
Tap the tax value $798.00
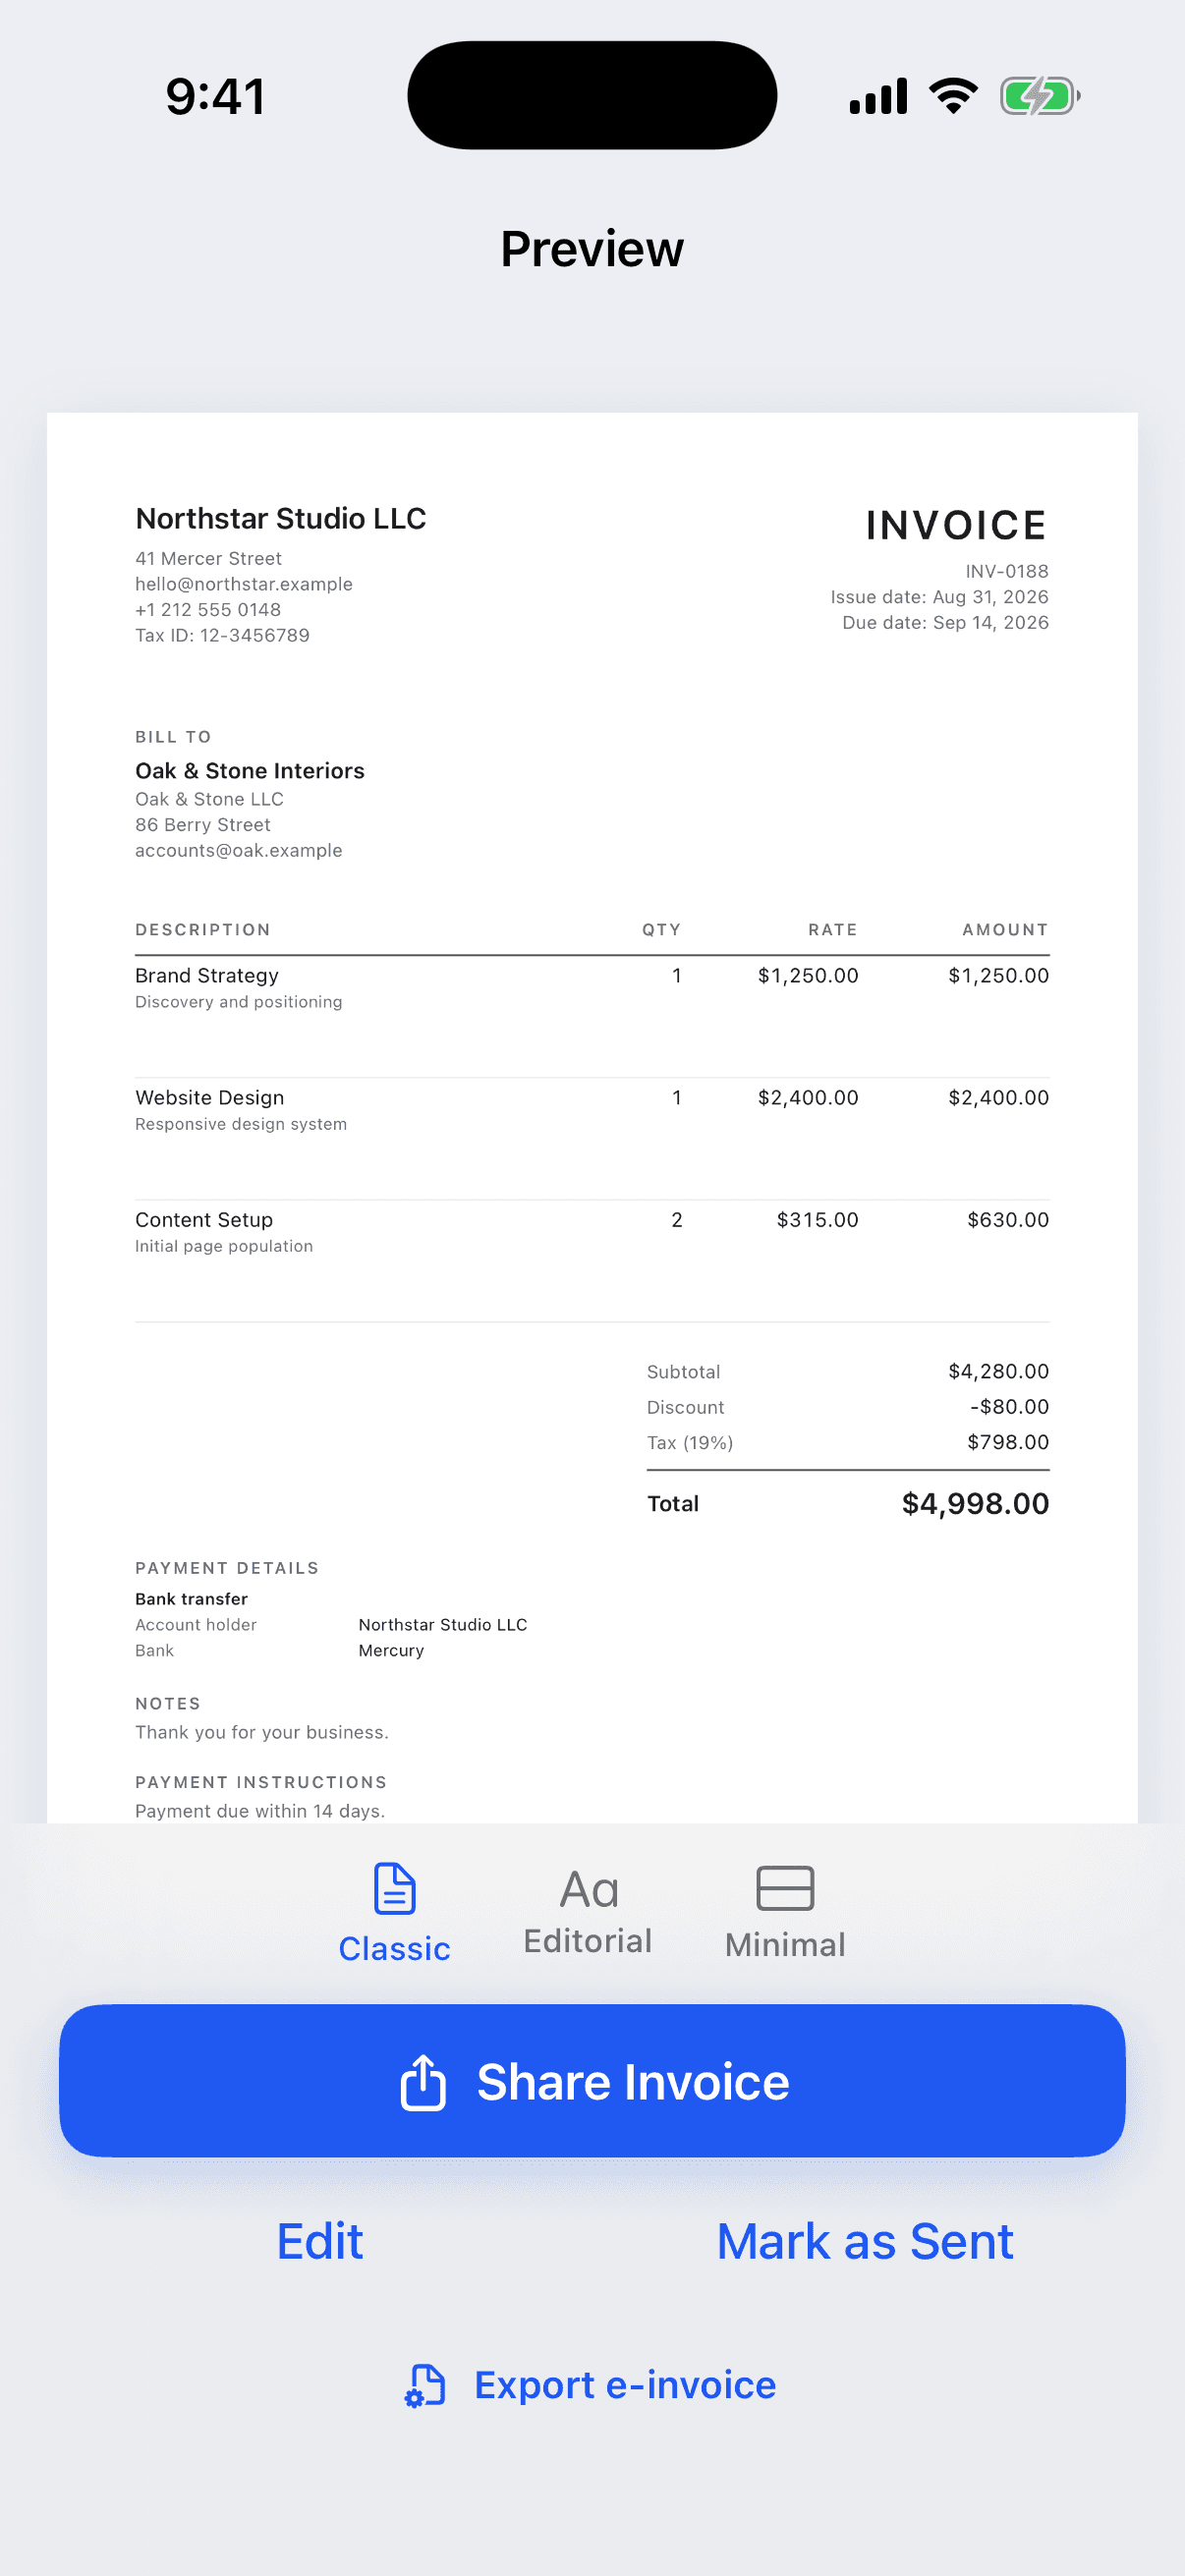pos(1008,1442)
